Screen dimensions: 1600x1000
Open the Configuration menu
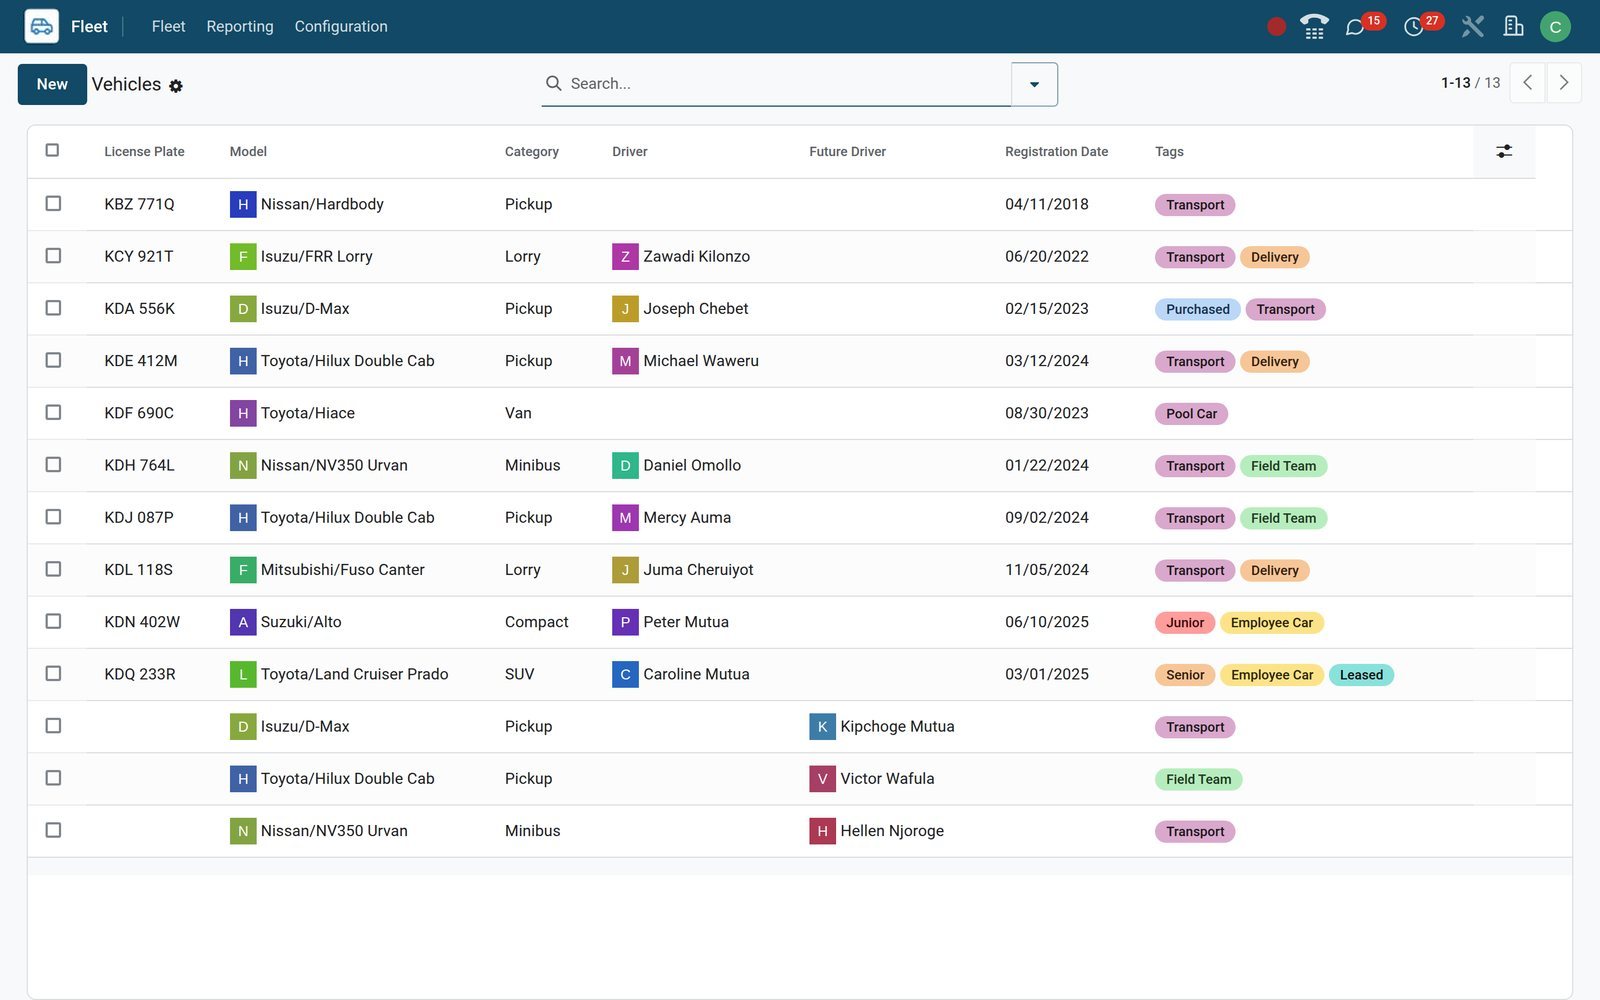pos(341,27)
